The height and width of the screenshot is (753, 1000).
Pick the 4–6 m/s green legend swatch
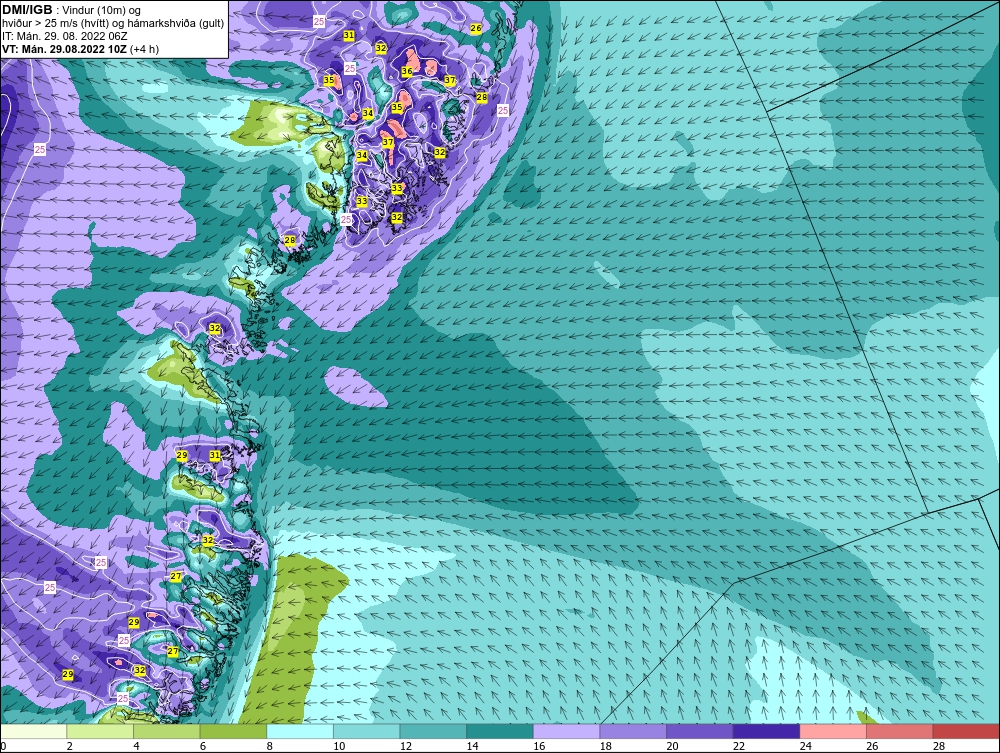(x=166, y=731)
